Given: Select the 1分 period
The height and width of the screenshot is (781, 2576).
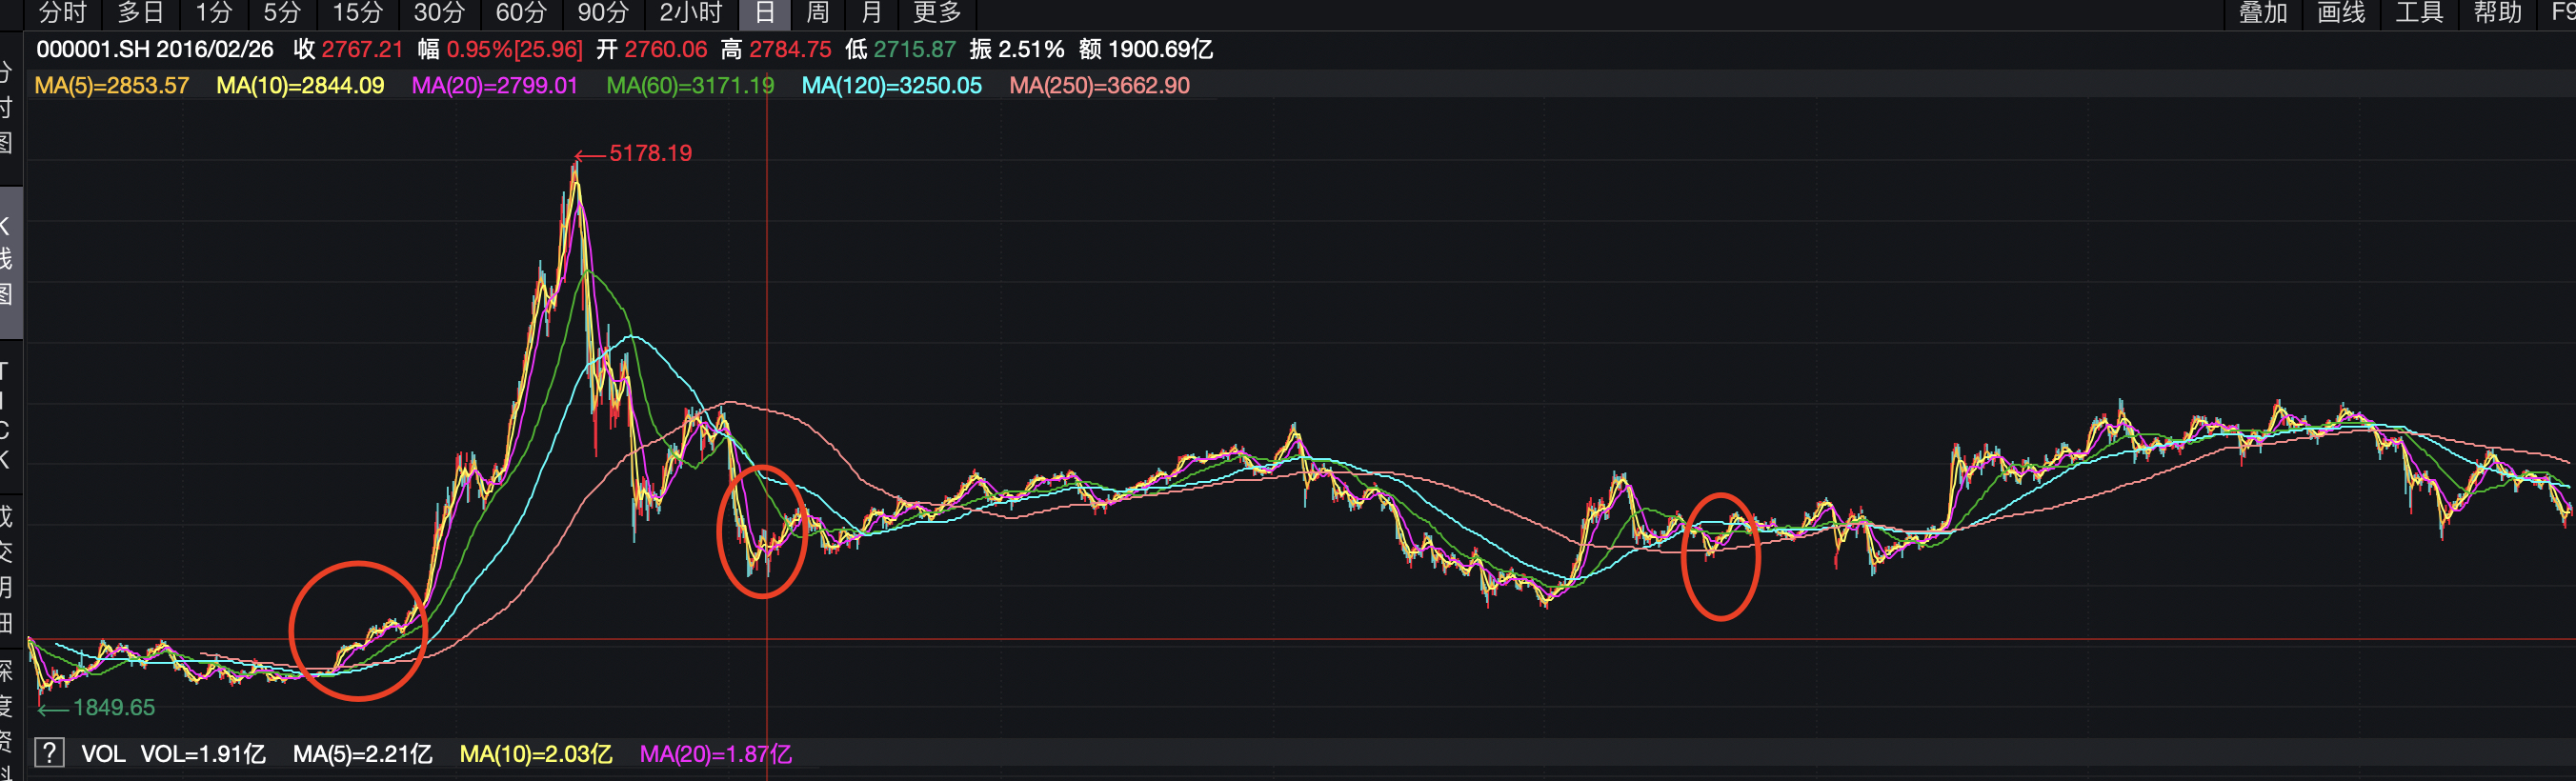Looking at the screenshot, I should click(213, 13).
